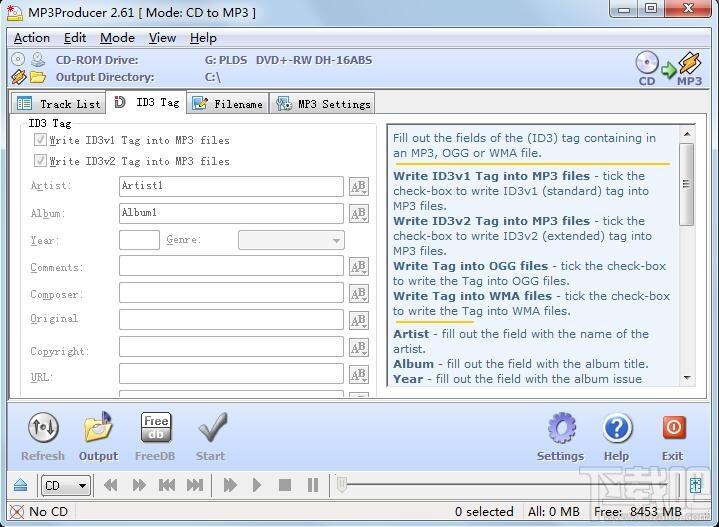The width and height of the screenshot is (719, 527).
Task: Click the playback position slider handle
Action: pyautogui.click(x=342, y=485)
